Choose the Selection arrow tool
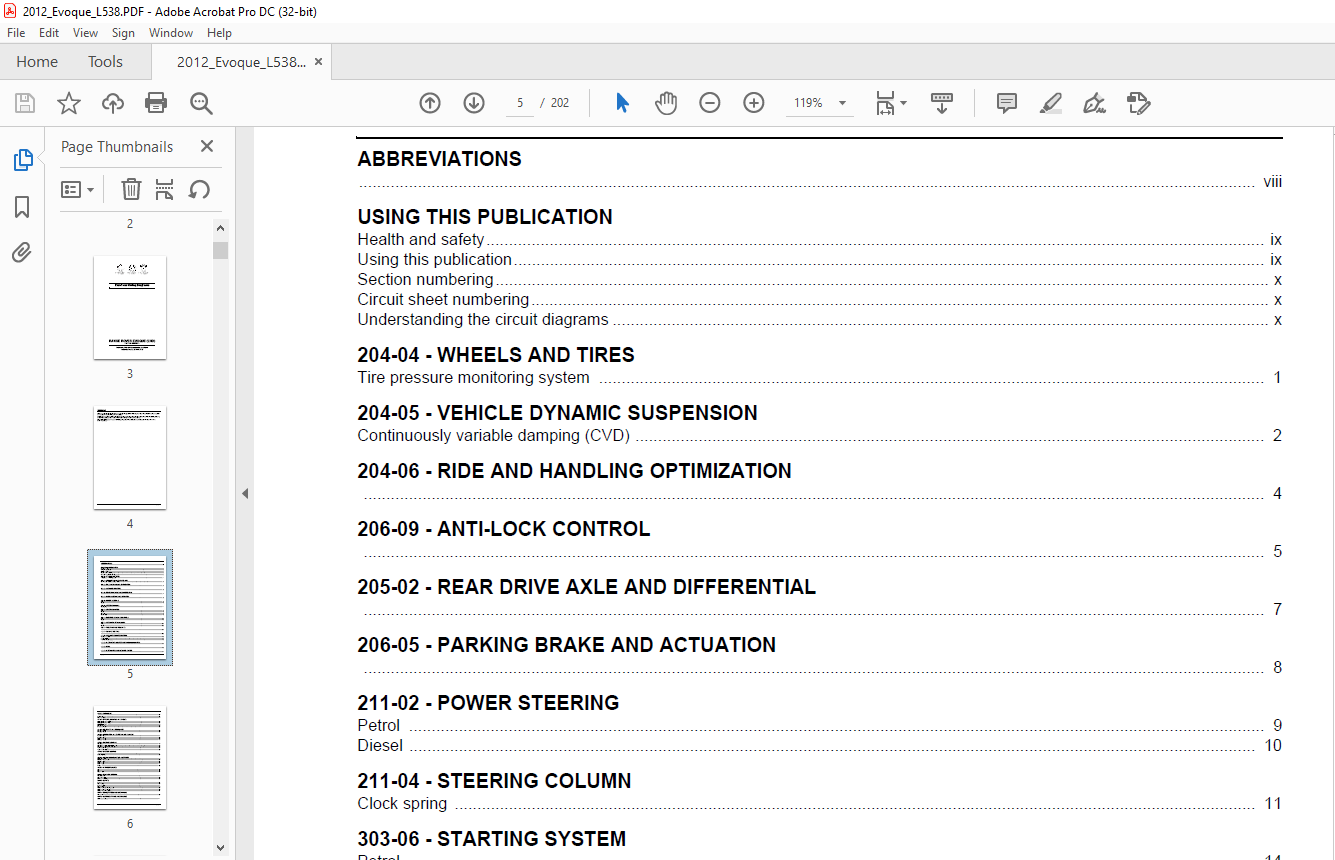 622,103
